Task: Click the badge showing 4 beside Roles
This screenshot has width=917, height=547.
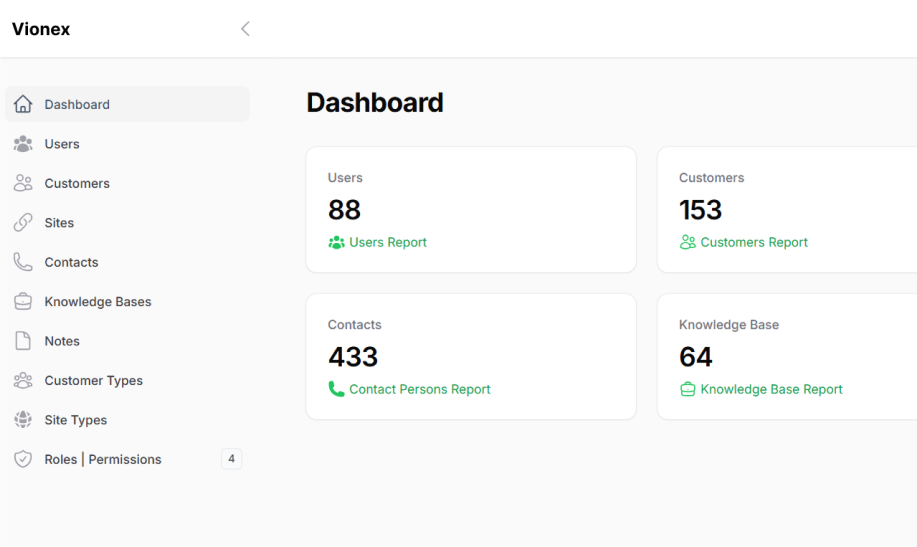Action: coord(231,459)
